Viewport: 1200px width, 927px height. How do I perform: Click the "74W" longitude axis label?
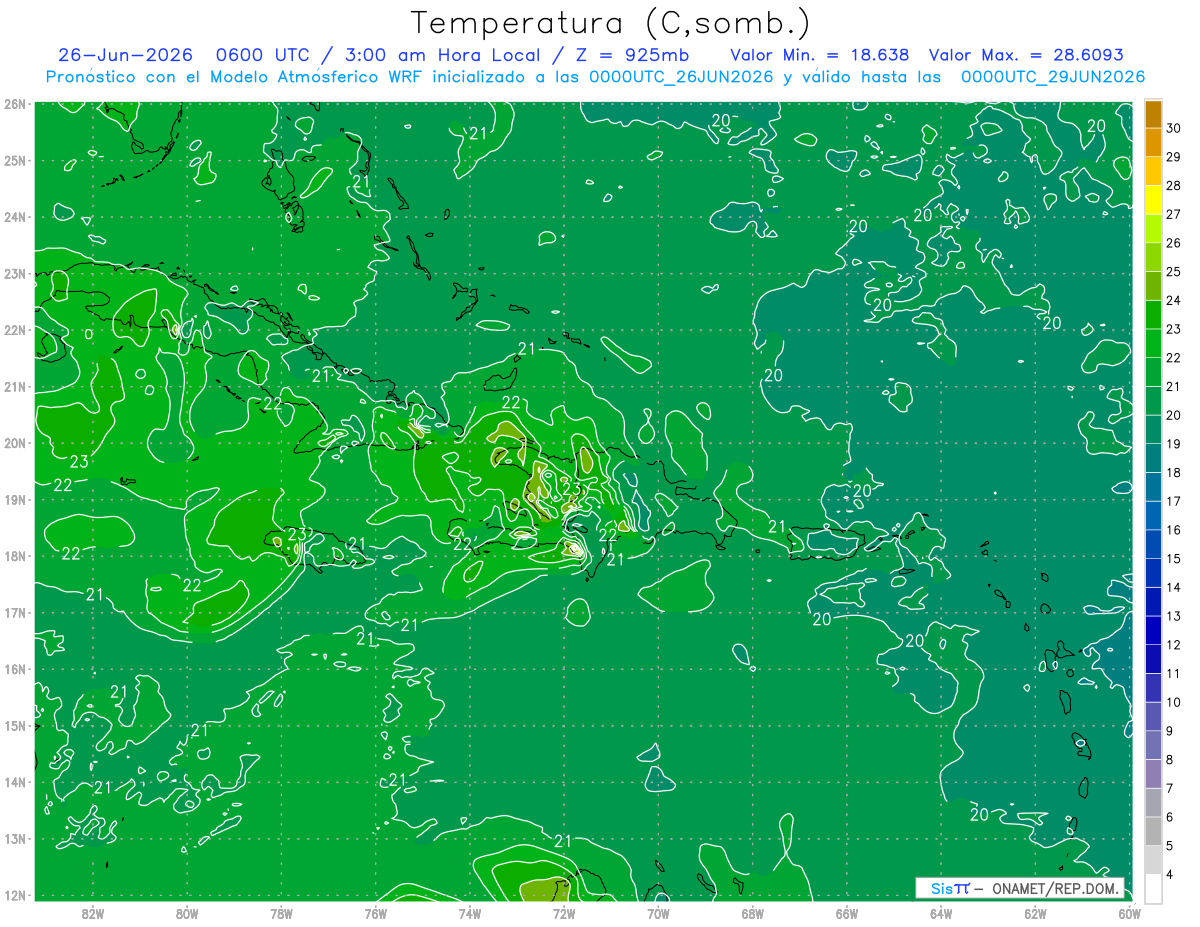(x=470, y=913)
